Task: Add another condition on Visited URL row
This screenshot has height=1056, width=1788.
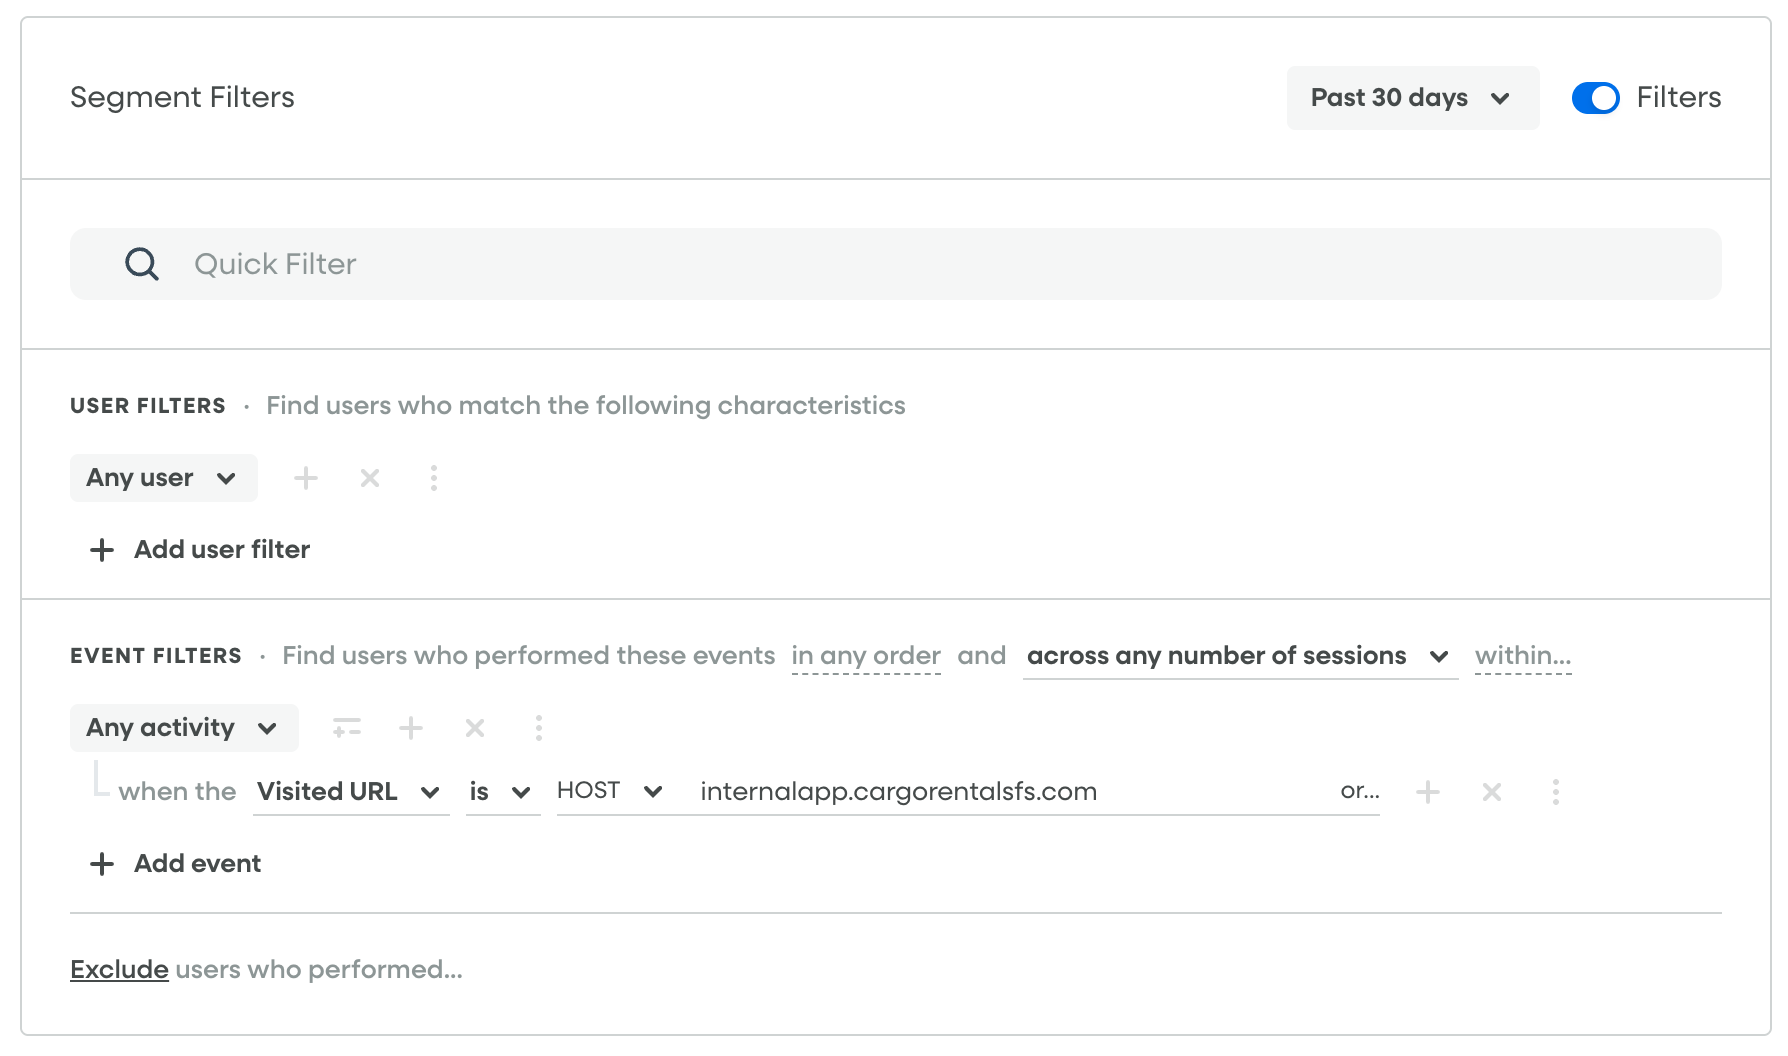Action: pos(1428,792)
